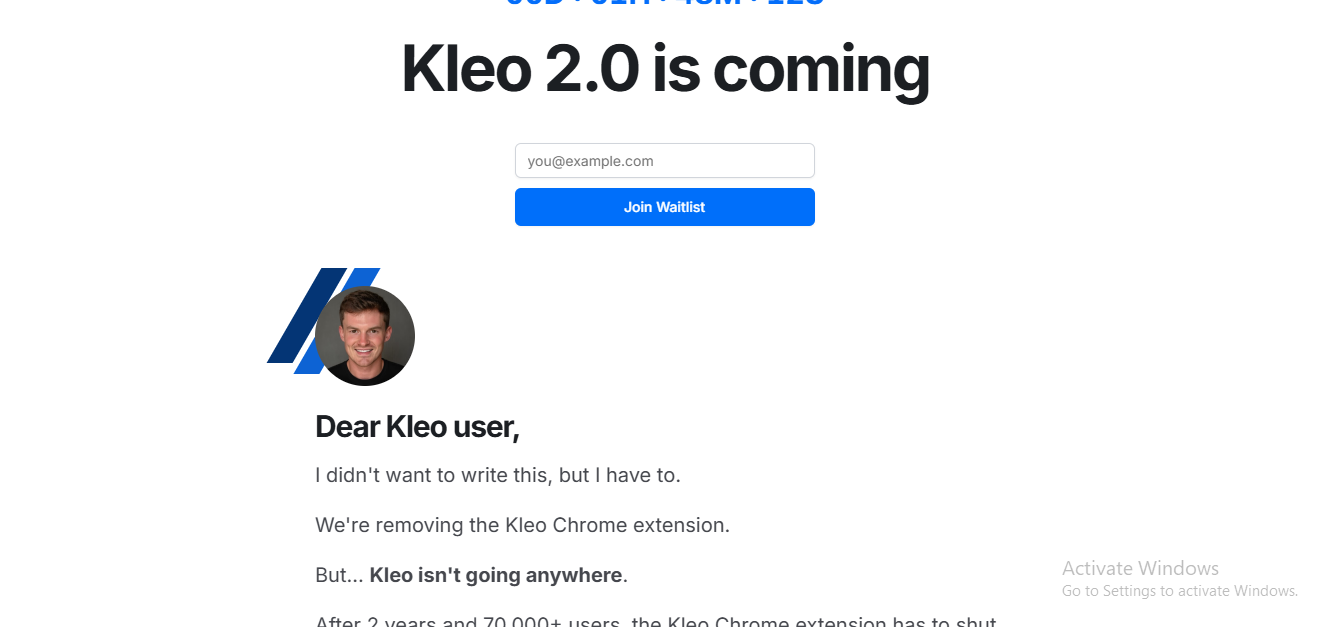Click "2.0" in the main headline
This screenshot has width=1333, height=627.
[592, 70]
